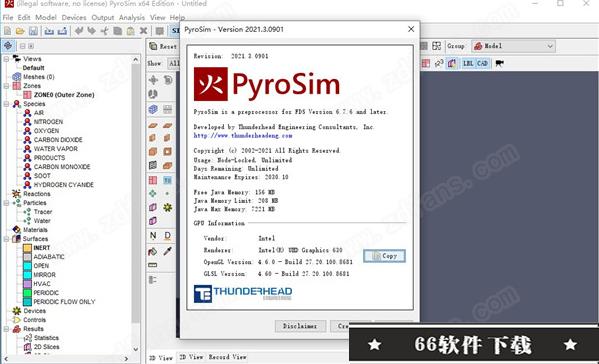The image size is (599, 364).
Task: Click the INERT surface color swatch
Action: (27, 248)
